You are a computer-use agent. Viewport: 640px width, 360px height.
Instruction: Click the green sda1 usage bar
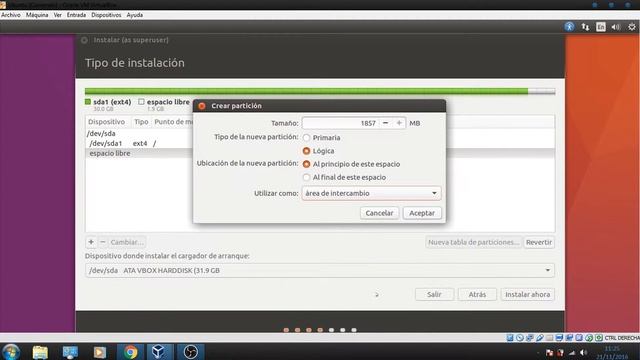point(306,91)
